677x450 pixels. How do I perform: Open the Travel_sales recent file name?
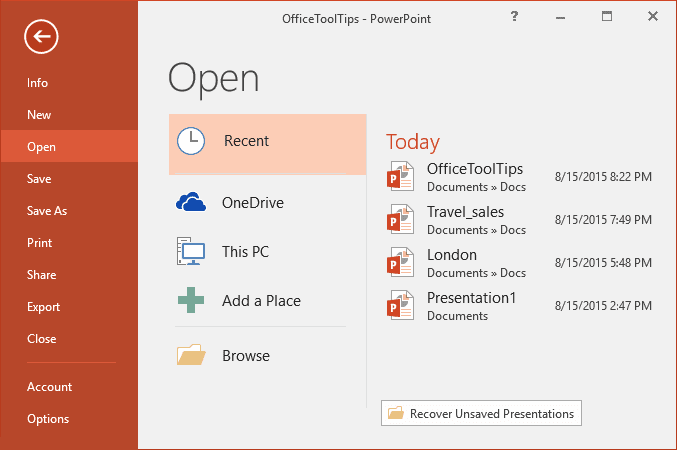pyautogui.click(x=465, y=212)
